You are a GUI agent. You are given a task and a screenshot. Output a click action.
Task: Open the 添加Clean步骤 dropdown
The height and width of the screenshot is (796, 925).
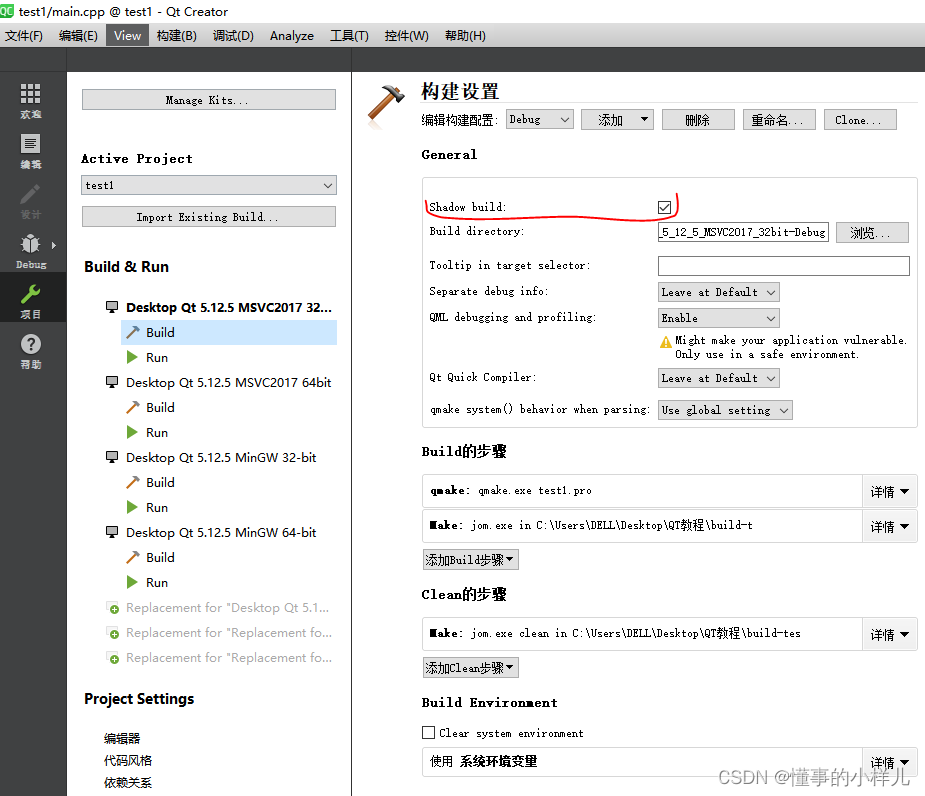tap(470, 667)
